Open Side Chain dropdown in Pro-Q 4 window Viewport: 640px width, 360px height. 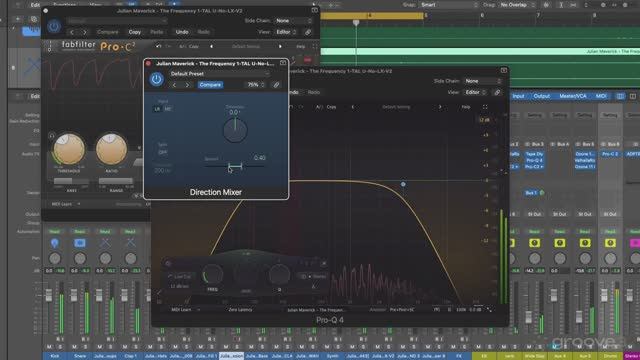tap(482, 81)
